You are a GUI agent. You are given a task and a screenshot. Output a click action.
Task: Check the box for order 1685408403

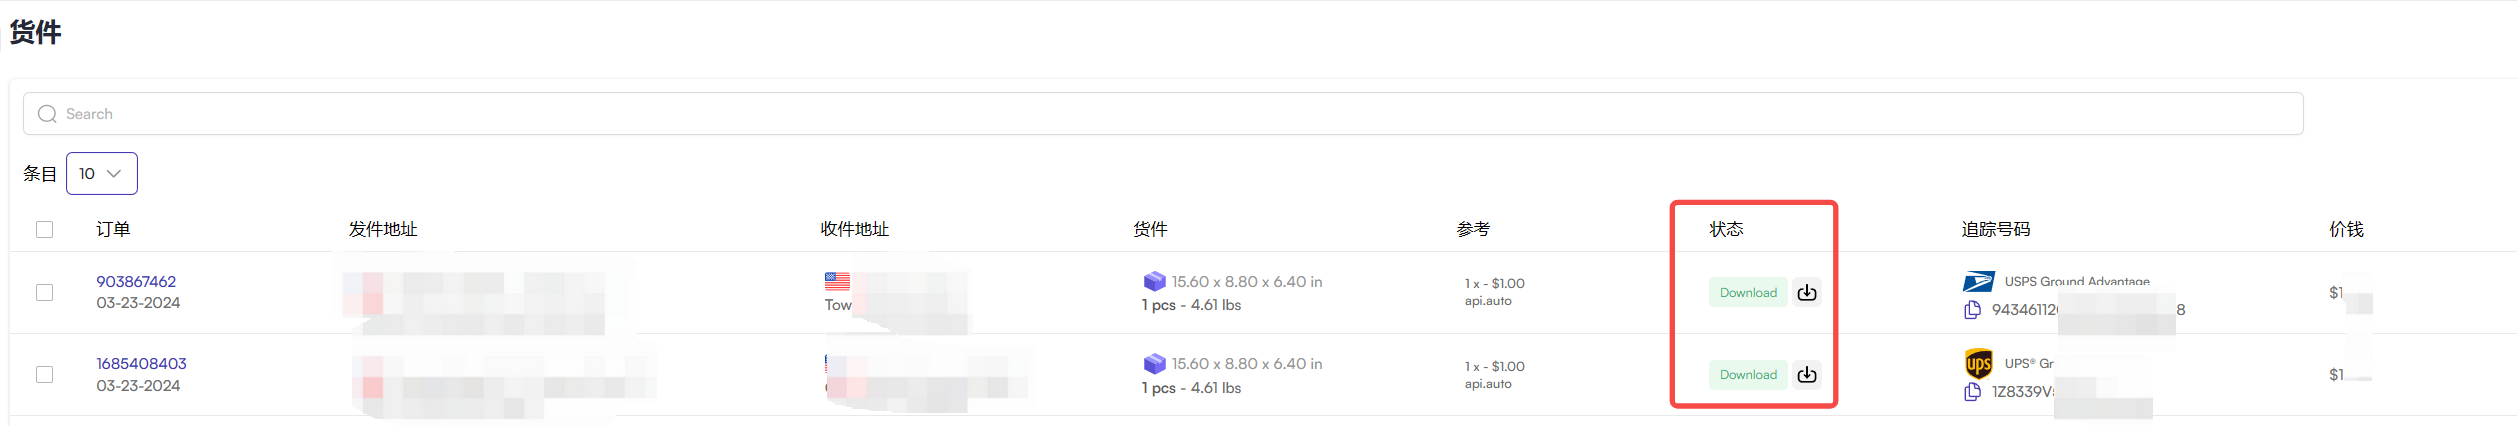tap(44, 374)
